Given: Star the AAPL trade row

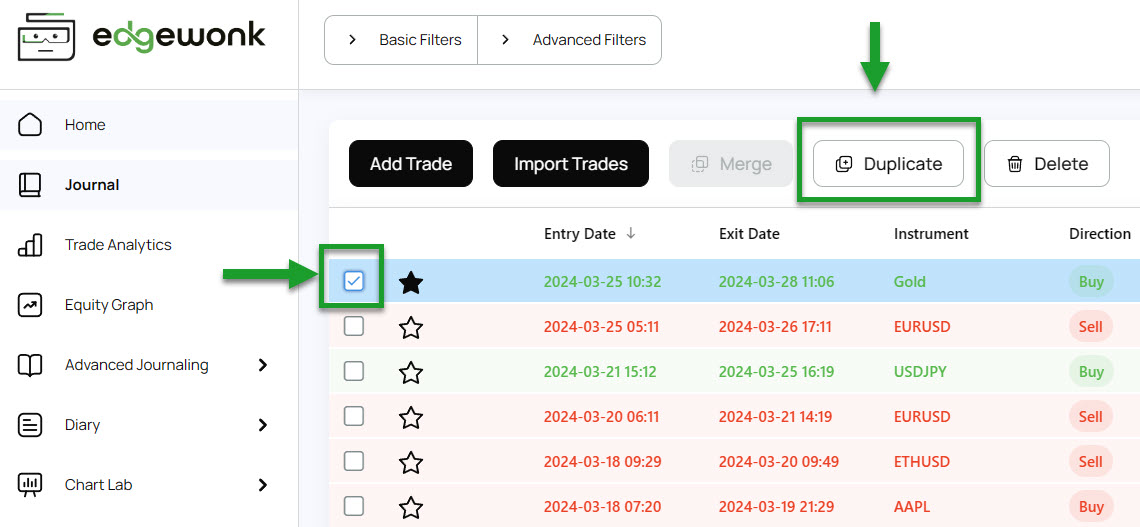Looking at the screenshot, I should 411,507.
